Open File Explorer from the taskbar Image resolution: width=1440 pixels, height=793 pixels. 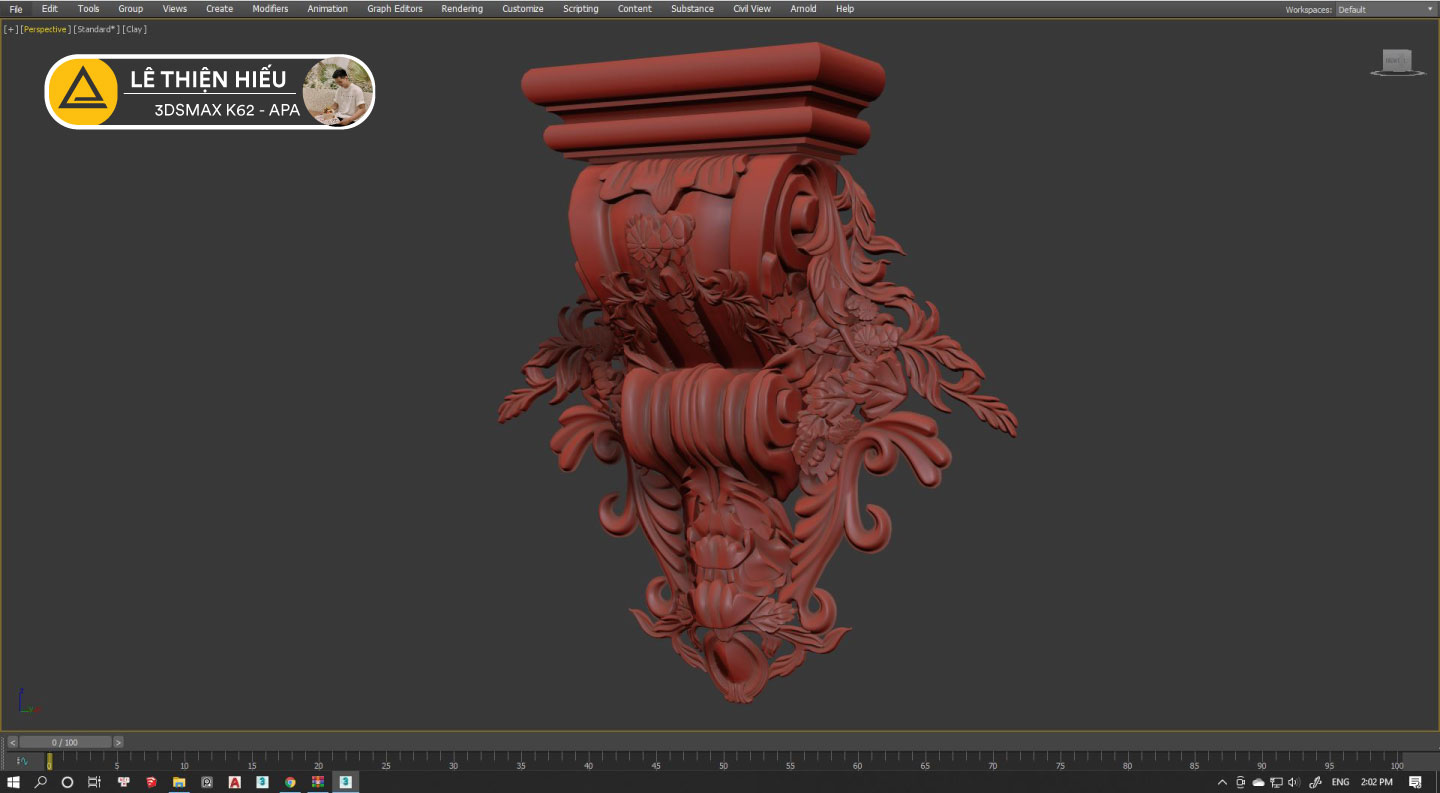coord(179,782)
